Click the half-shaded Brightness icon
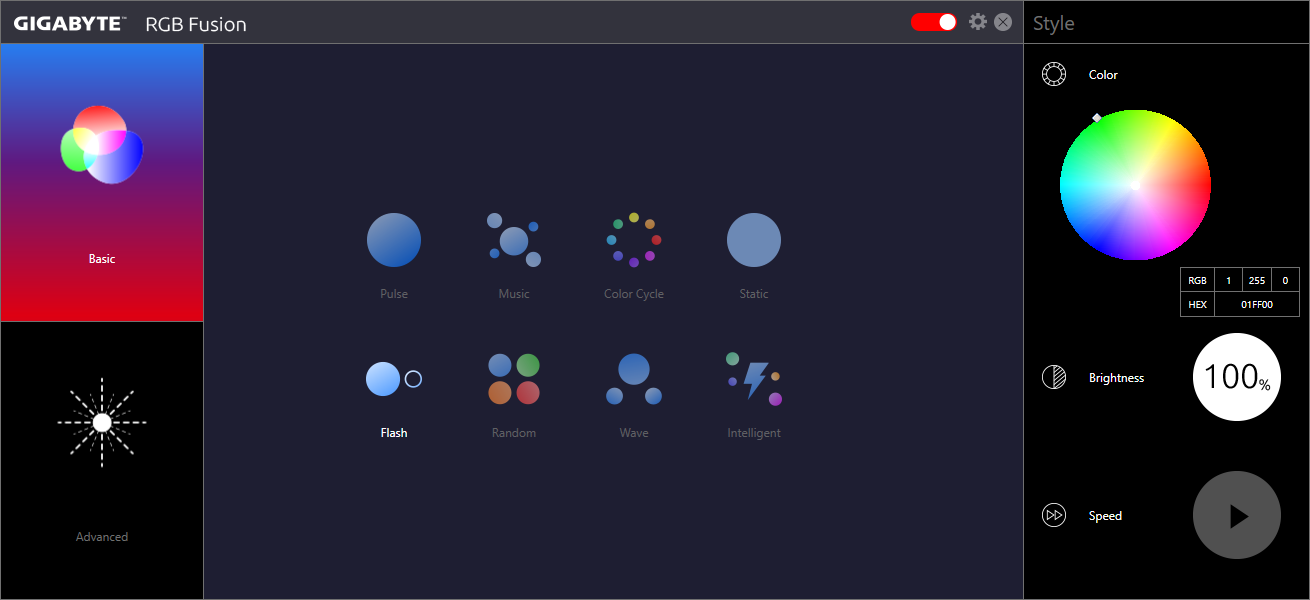This screenshot has width=1310, height=600. point(1053,377)
